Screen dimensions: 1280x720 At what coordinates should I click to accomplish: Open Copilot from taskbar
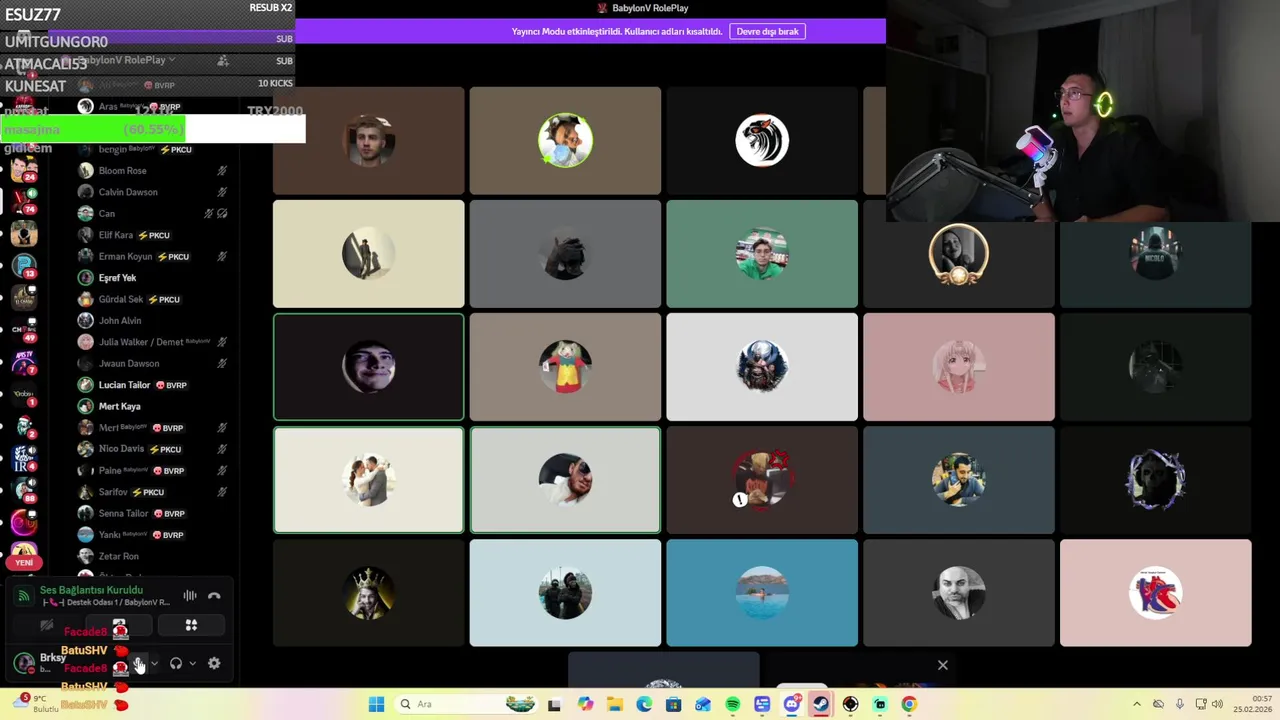coord(585,704)
